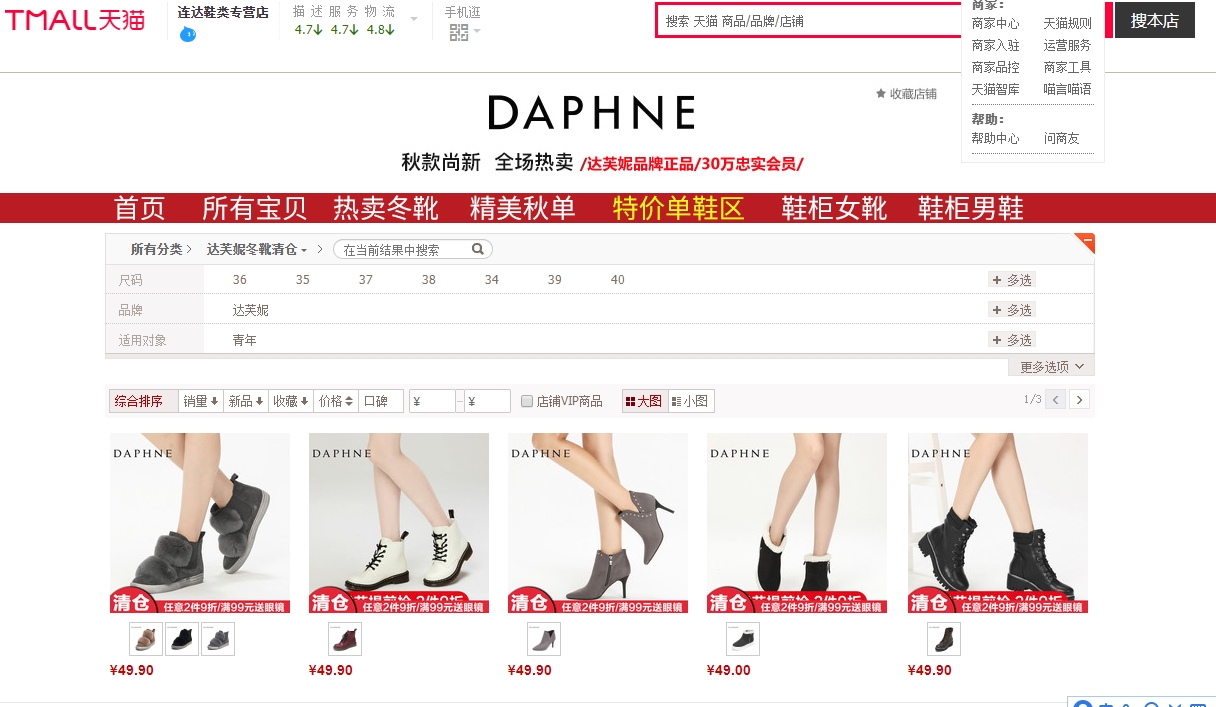The height and width of the screenshot is (707, 1216).
Task: Open the 特价单鞋区 discount shoes tab
Action: pos(679,208)
